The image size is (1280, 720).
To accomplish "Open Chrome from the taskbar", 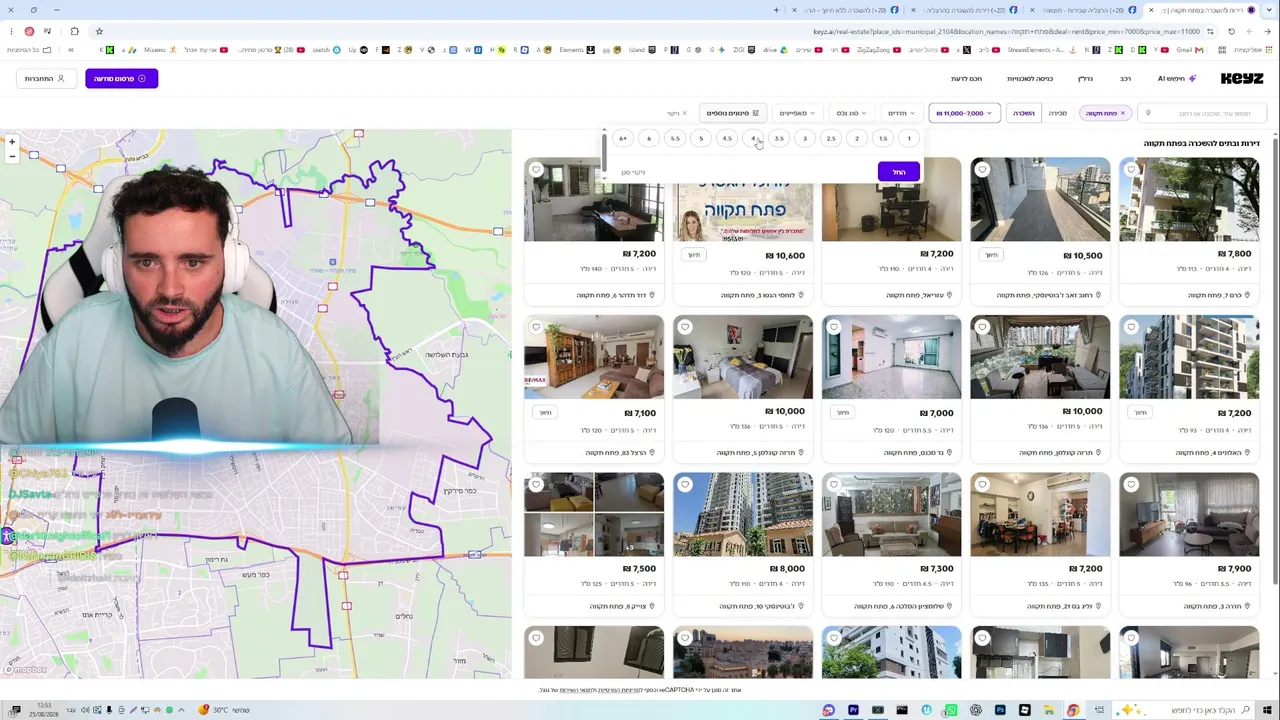I will 1073,710.
